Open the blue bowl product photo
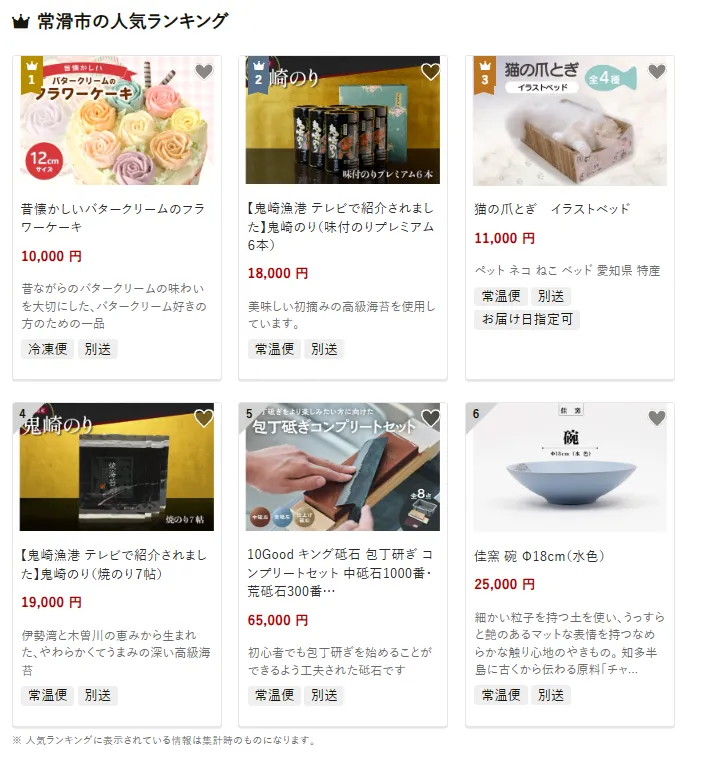727x778 pixels. tap(570, 467)
